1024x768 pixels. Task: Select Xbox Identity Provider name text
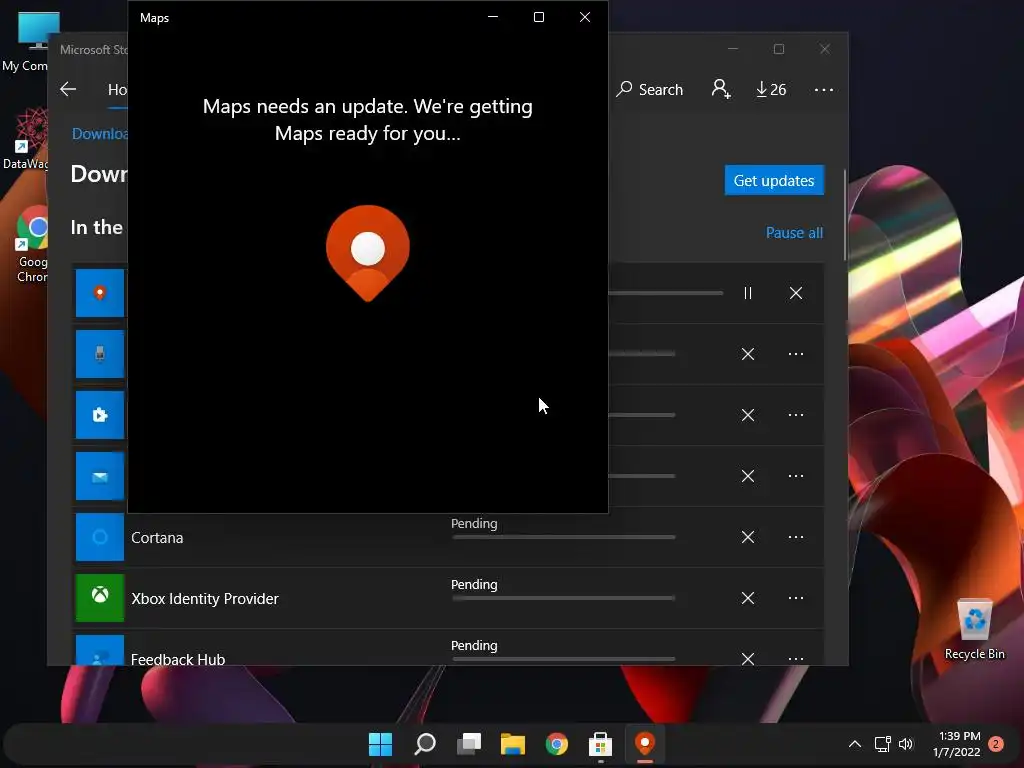pos(204,599)
